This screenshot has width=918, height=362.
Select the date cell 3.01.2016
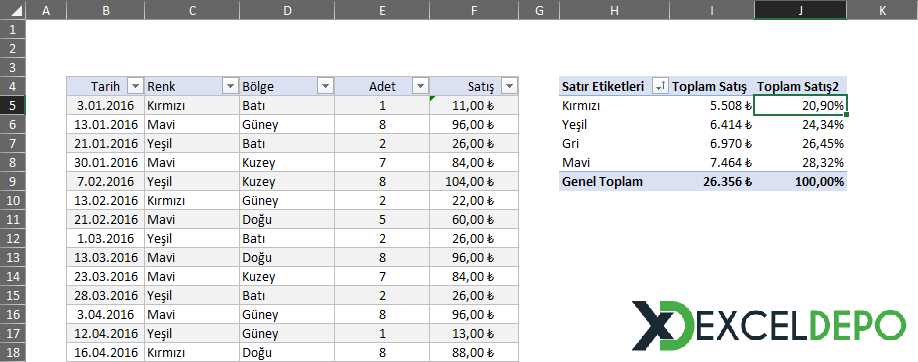tap(105, 105)
